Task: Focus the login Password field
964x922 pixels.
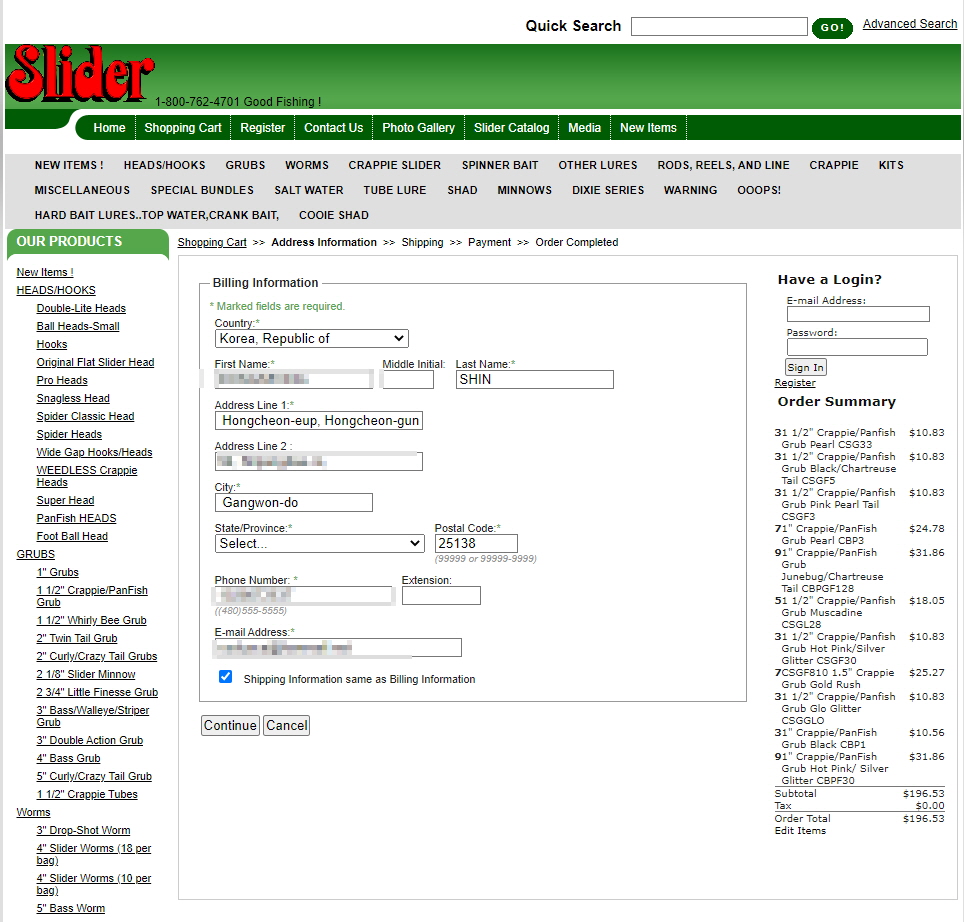Action: click(x=856, y=347)
